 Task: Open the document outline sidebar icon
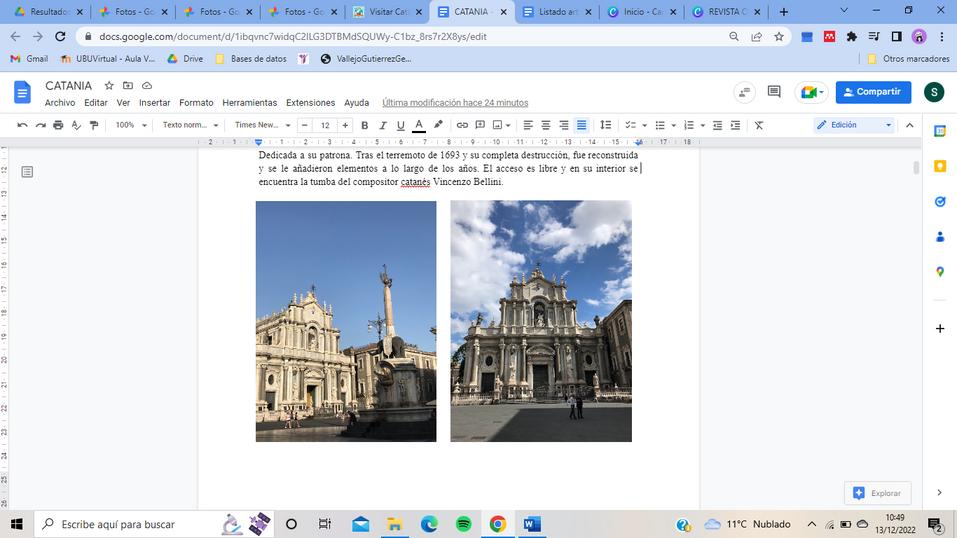[x=27, y=172]
